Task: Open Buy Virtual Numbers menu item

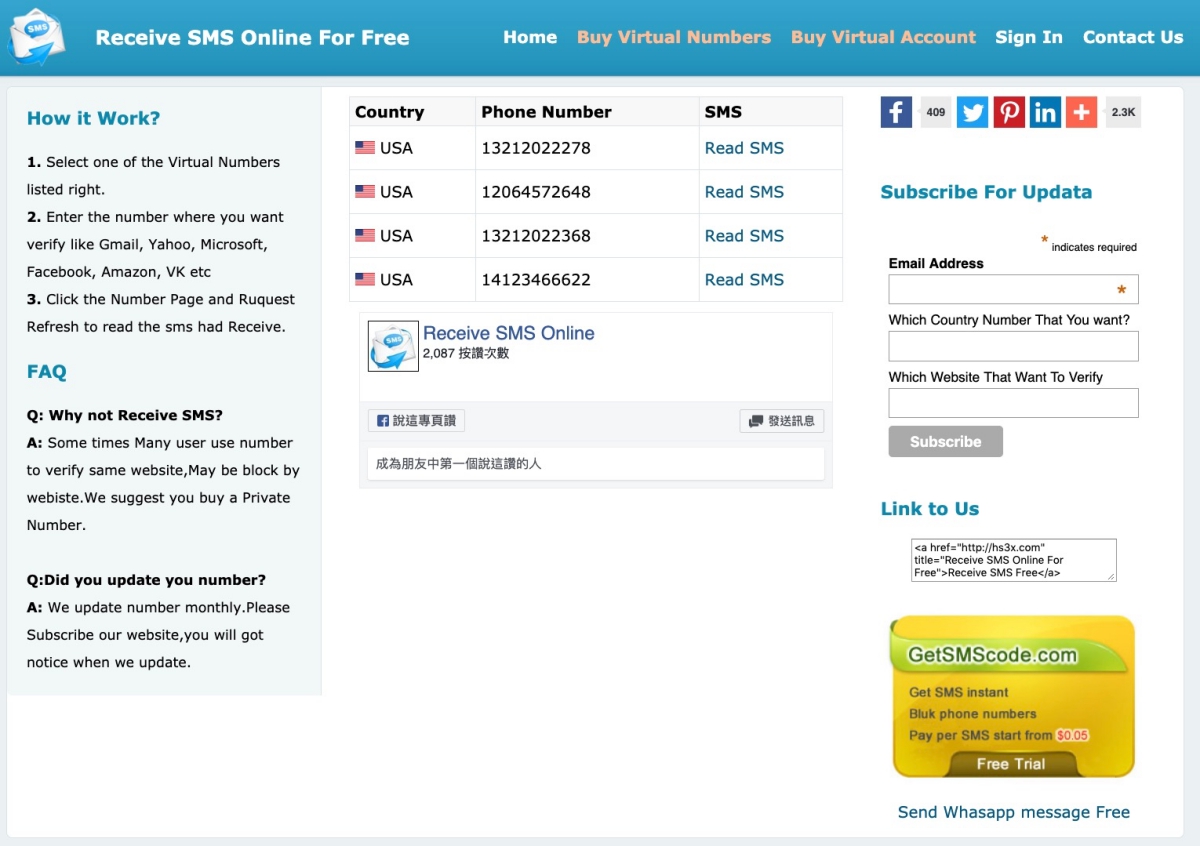Action: (x=674, y=37)
